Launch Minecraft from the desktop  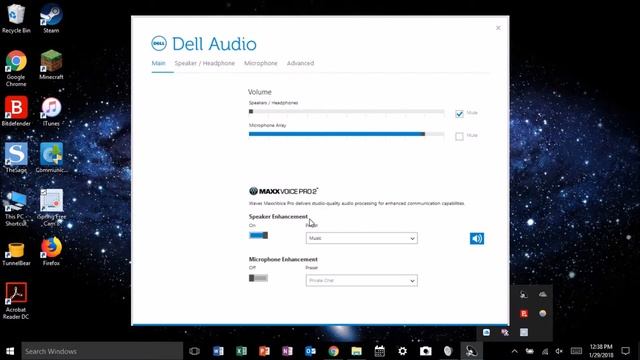51,64
